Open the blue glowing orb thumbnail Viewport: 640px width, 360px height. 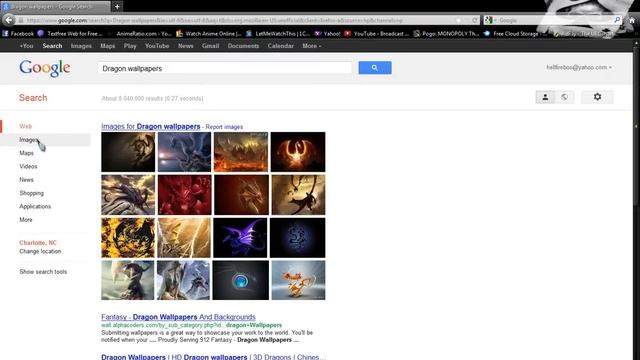[x=240, y=280]
